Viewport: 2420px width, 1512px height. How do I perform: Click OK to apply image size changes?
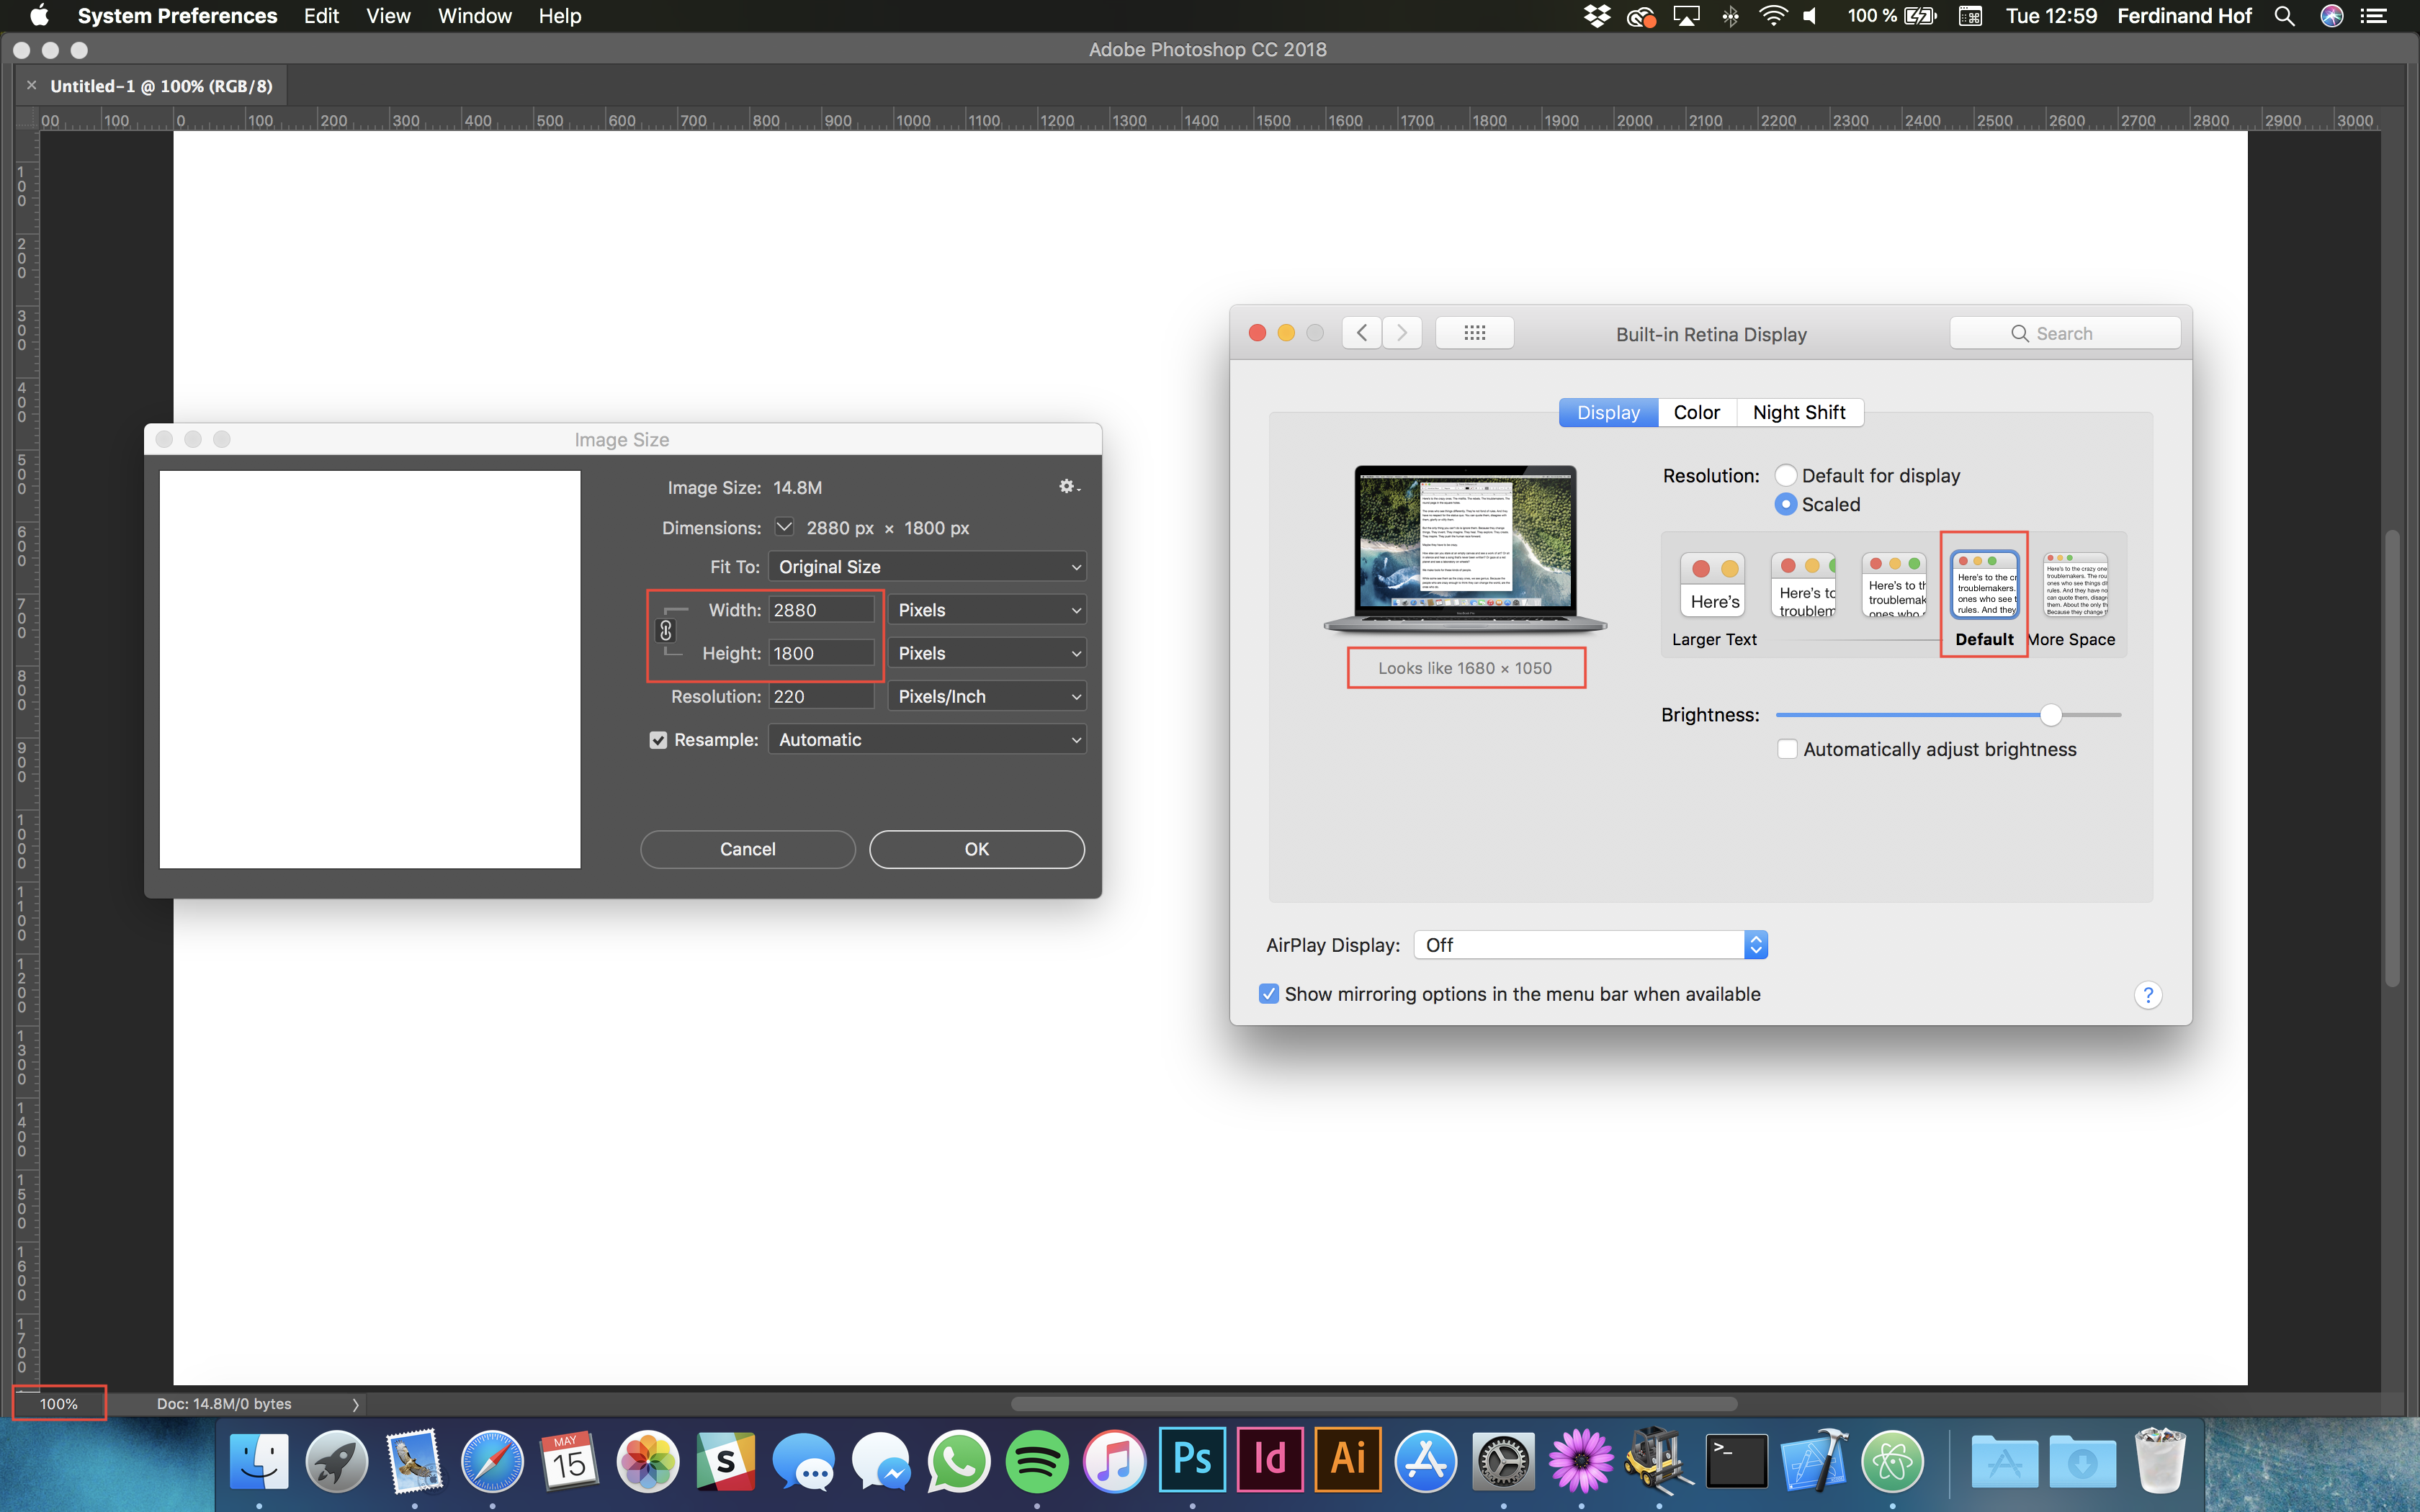tap(976, 848)
